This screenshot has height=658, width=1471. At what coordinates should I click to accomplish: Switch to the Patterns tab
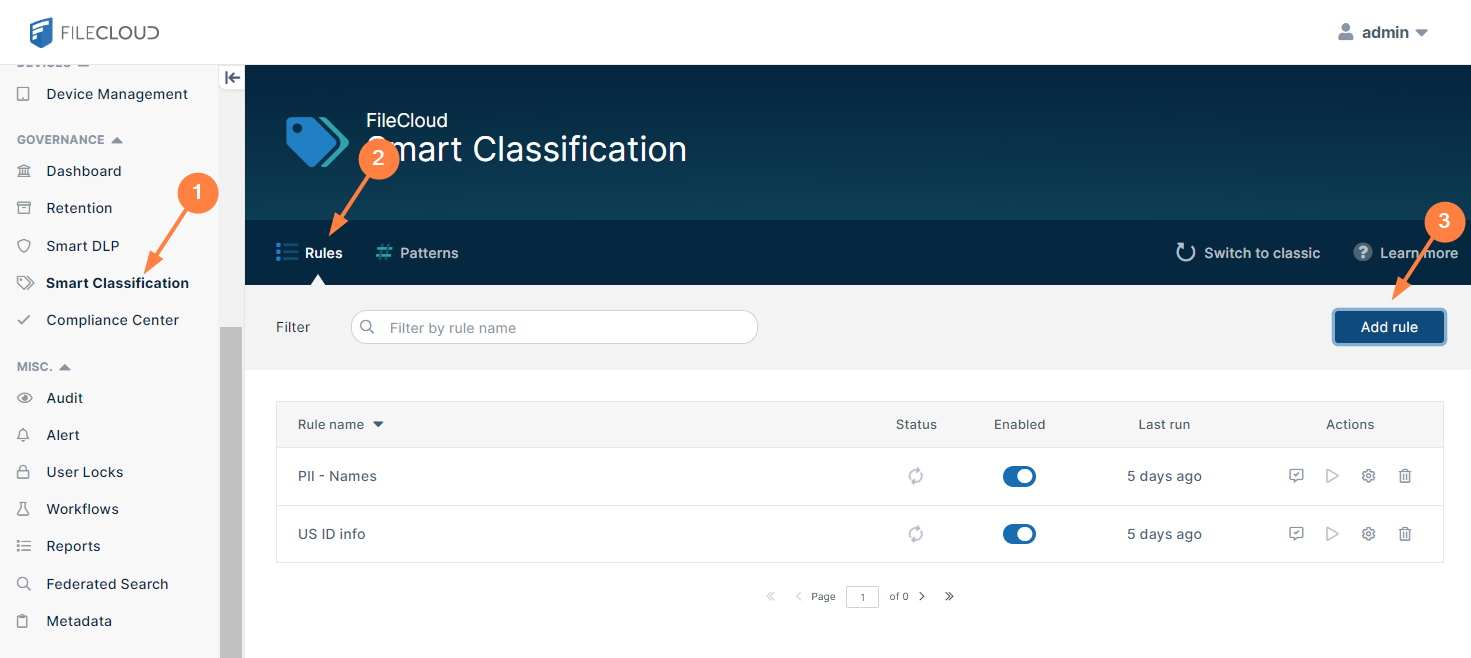coord(417,253)
